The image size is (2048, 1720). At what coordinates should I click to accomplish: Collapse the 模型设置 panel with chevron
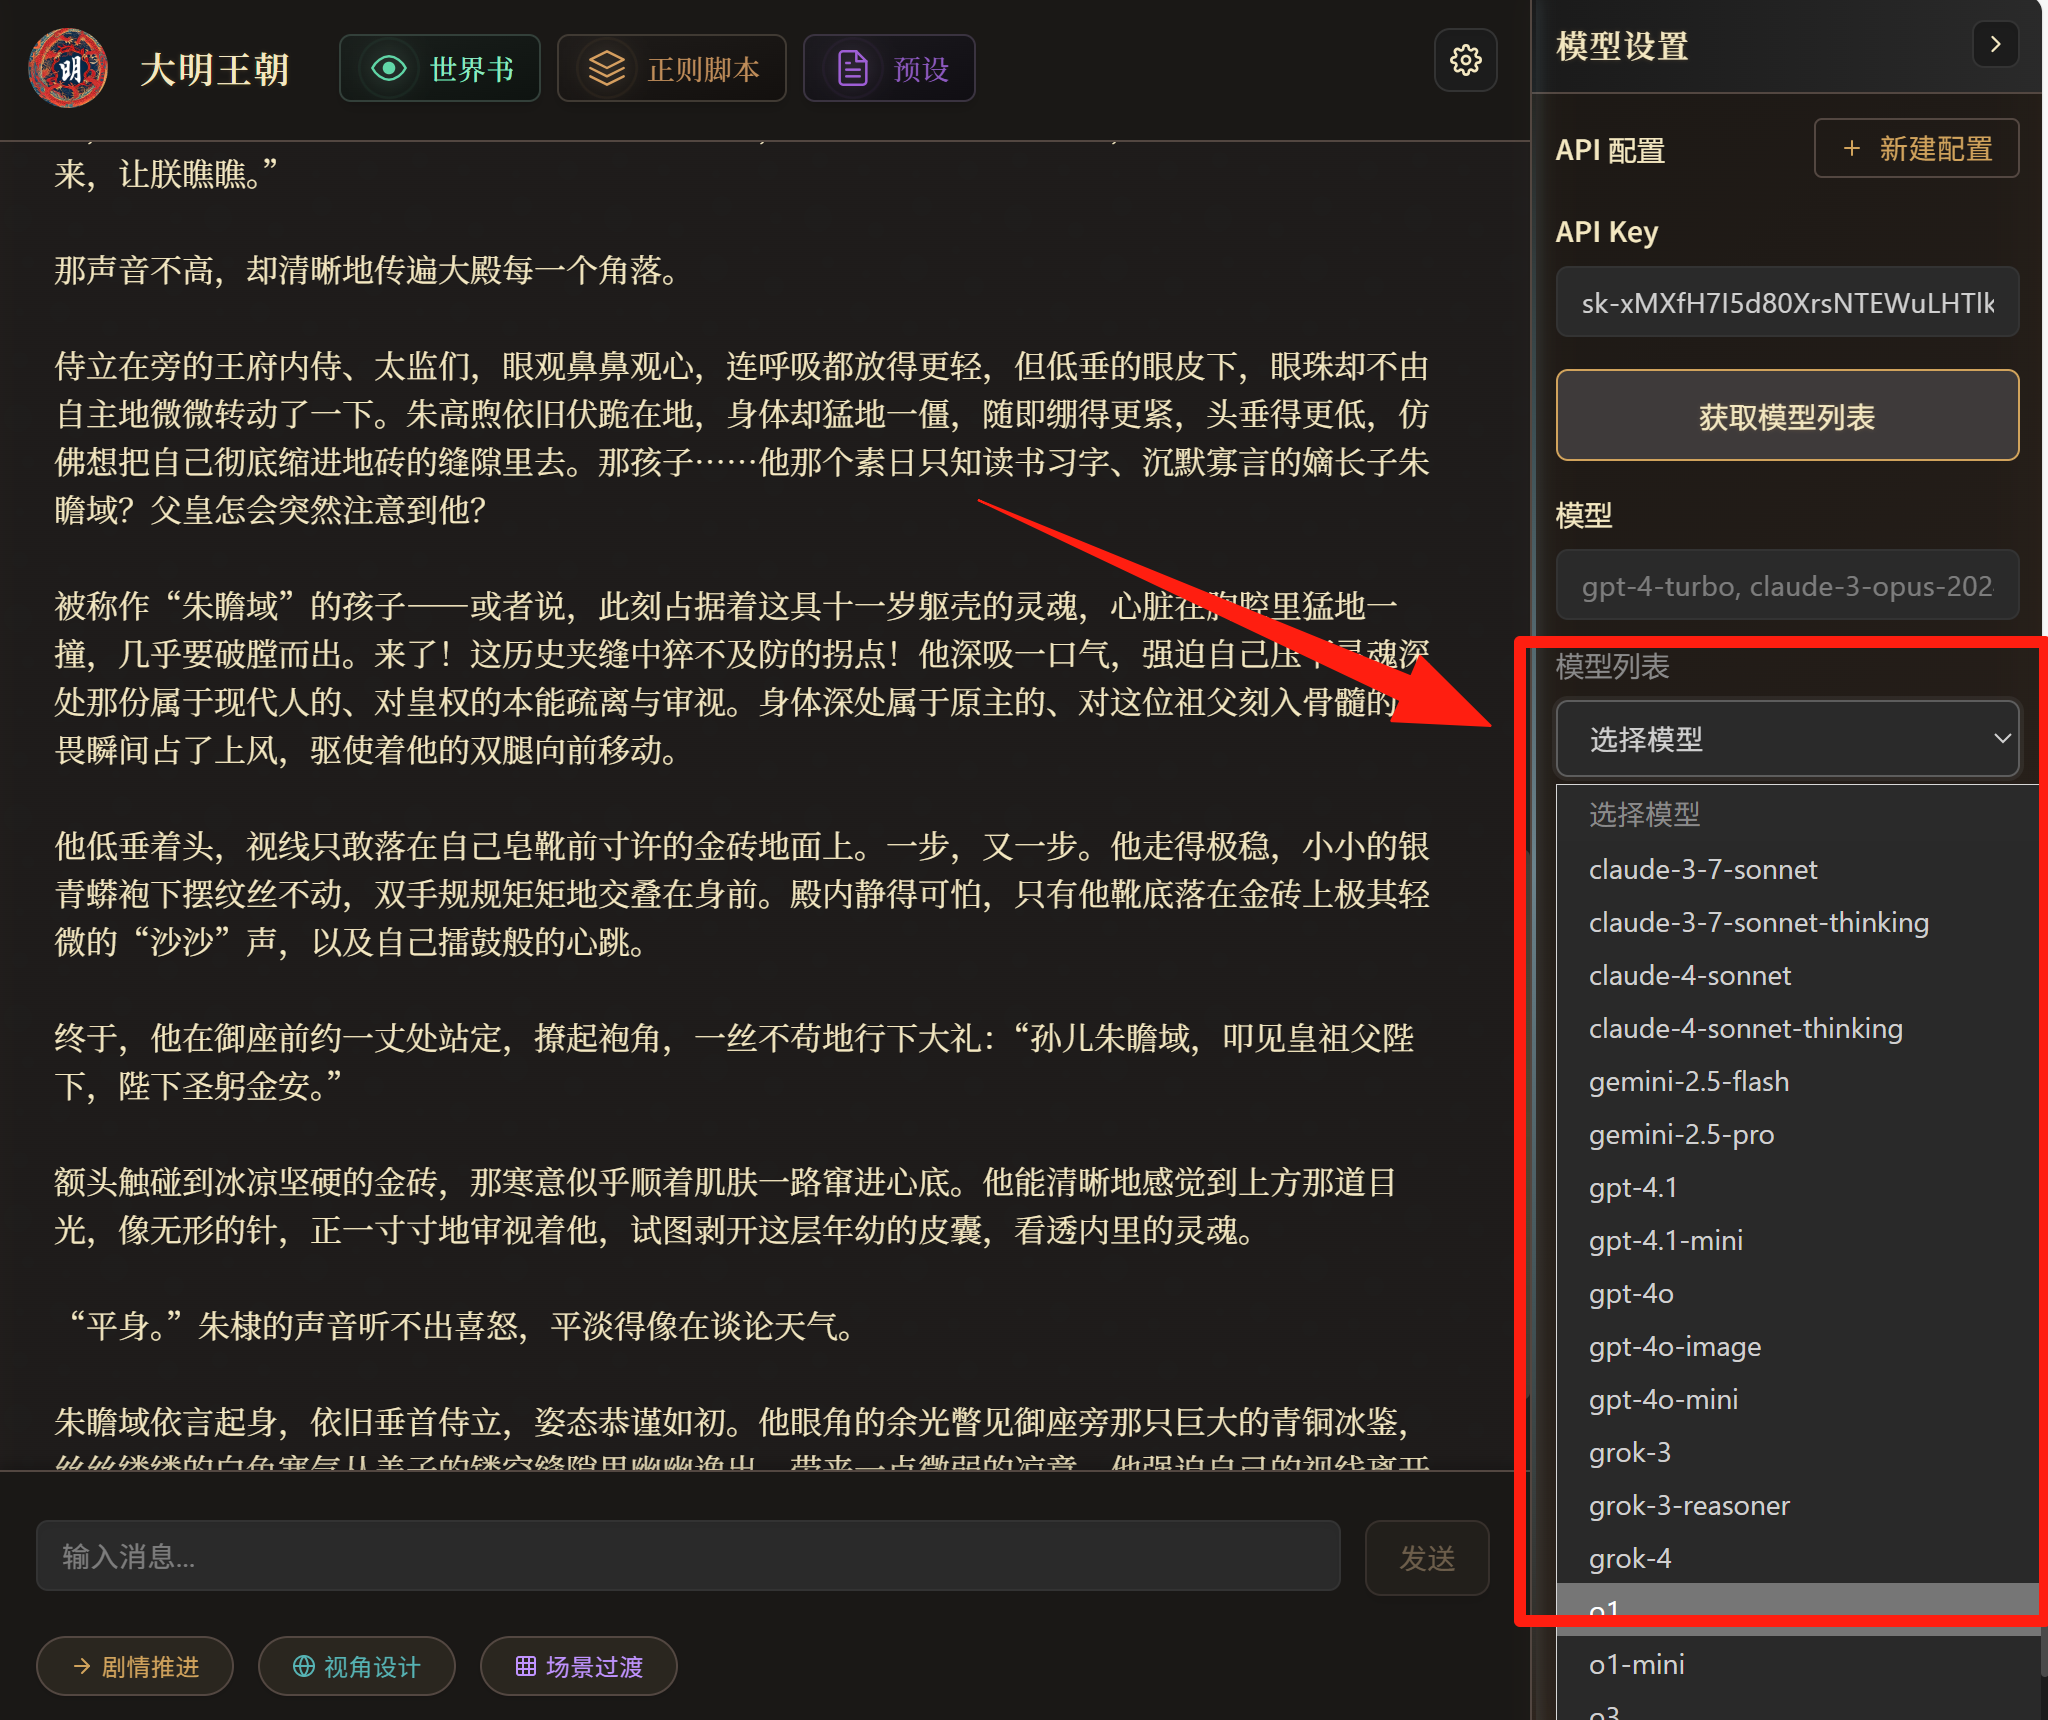coord(1995,44)
